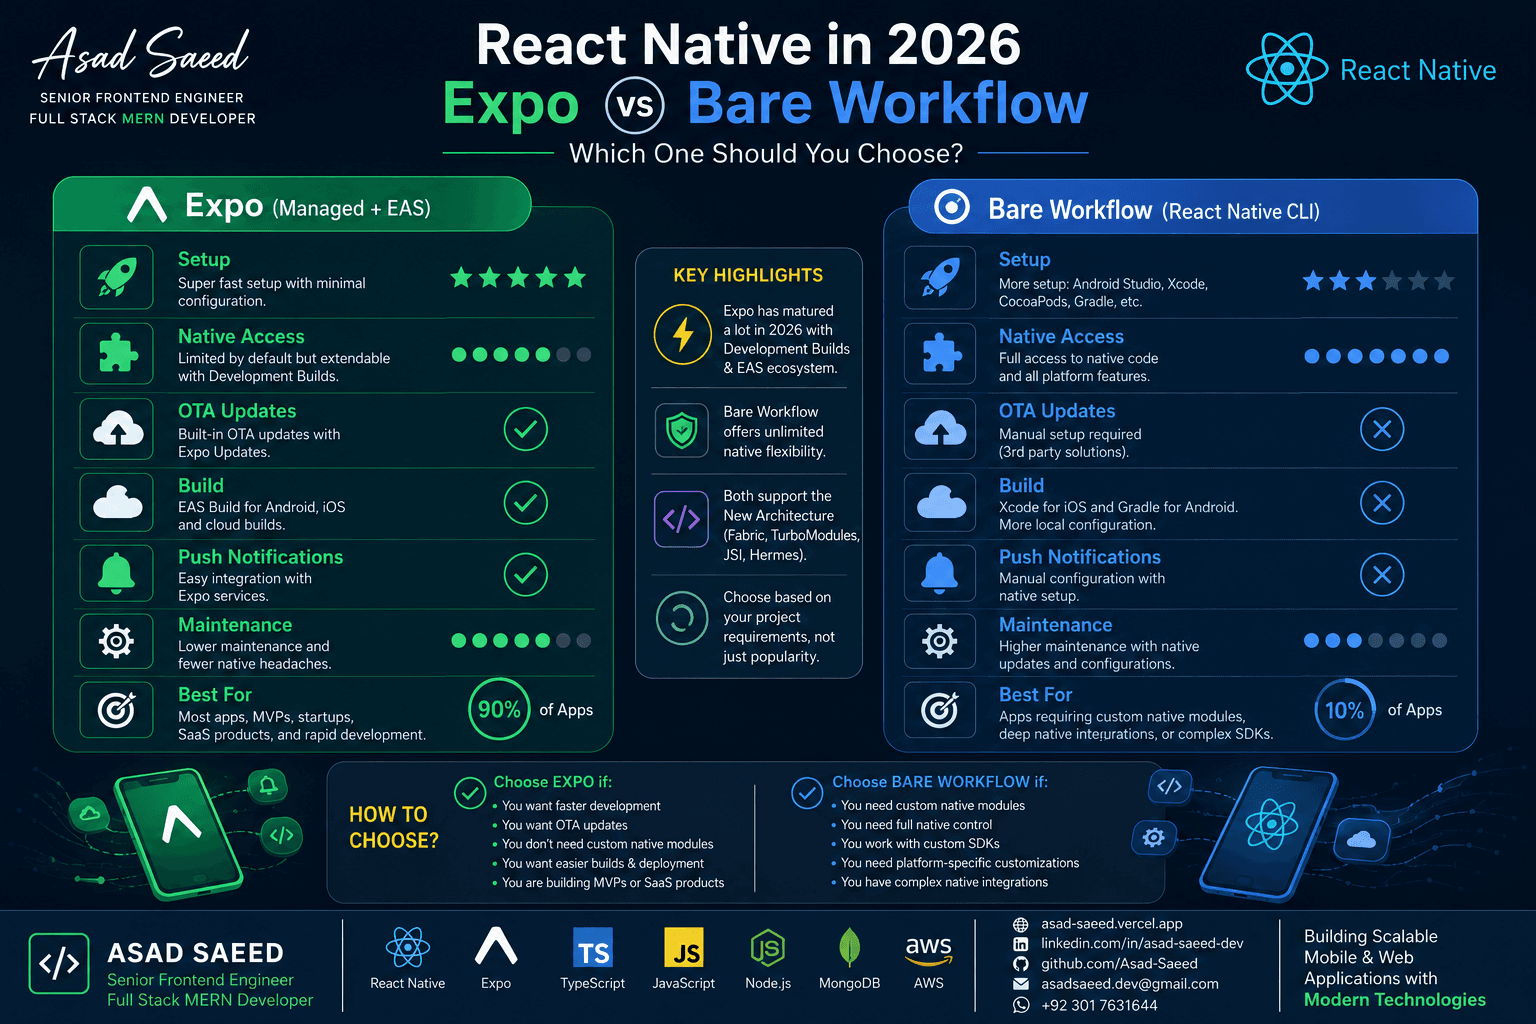Click the Bare Workflow Setup rocket icon

pos(940,277)
